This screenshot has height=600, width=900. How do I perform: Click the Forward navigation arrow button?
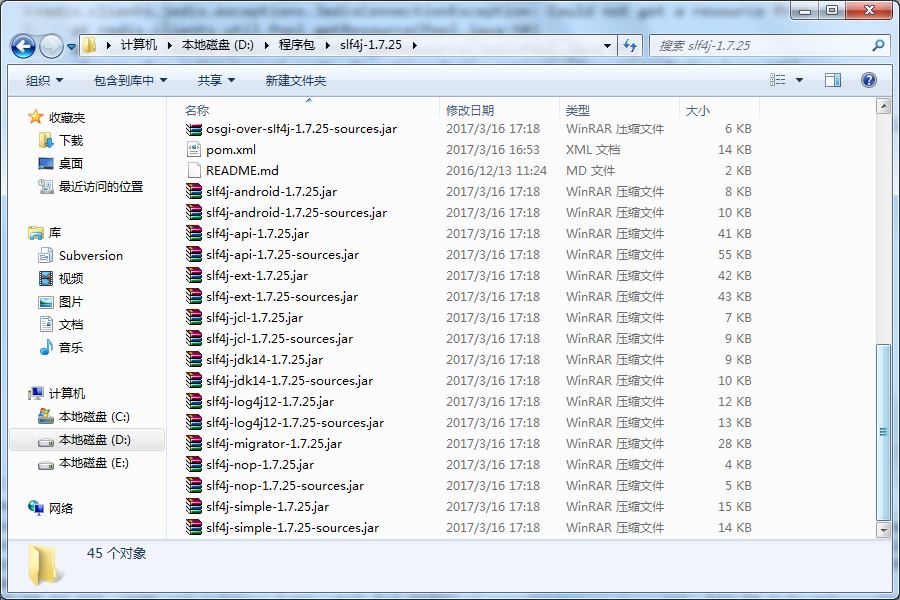coord(51,46)
